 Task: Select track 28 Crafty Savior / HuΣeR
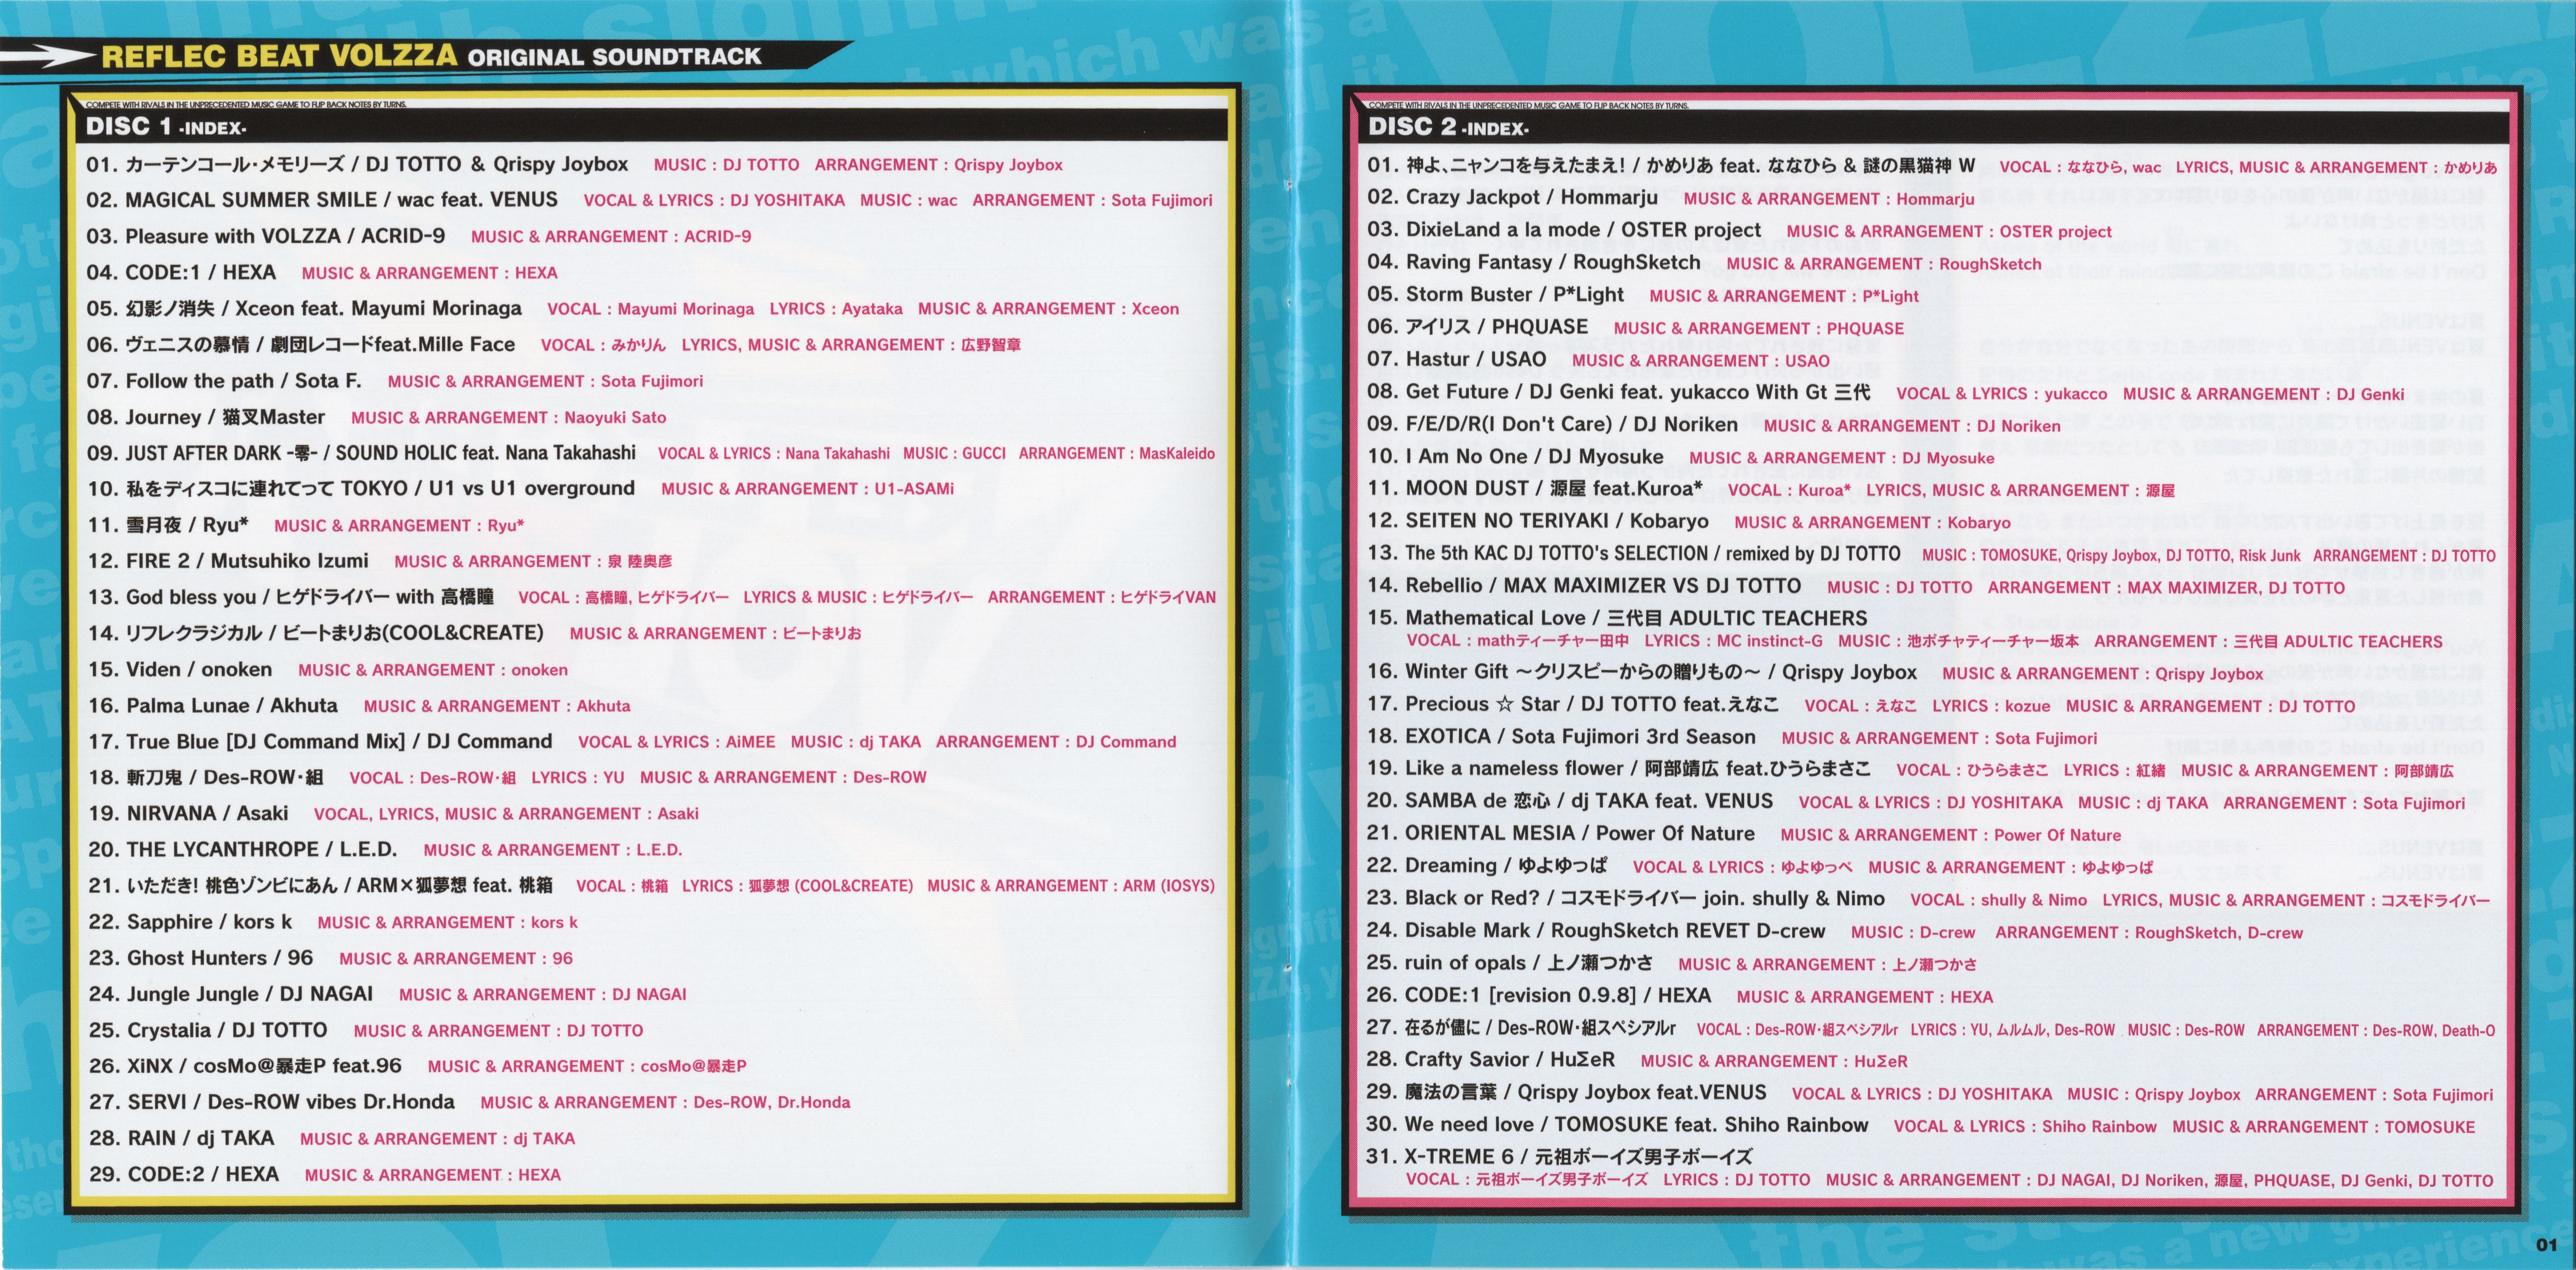pos(1490,1060)
